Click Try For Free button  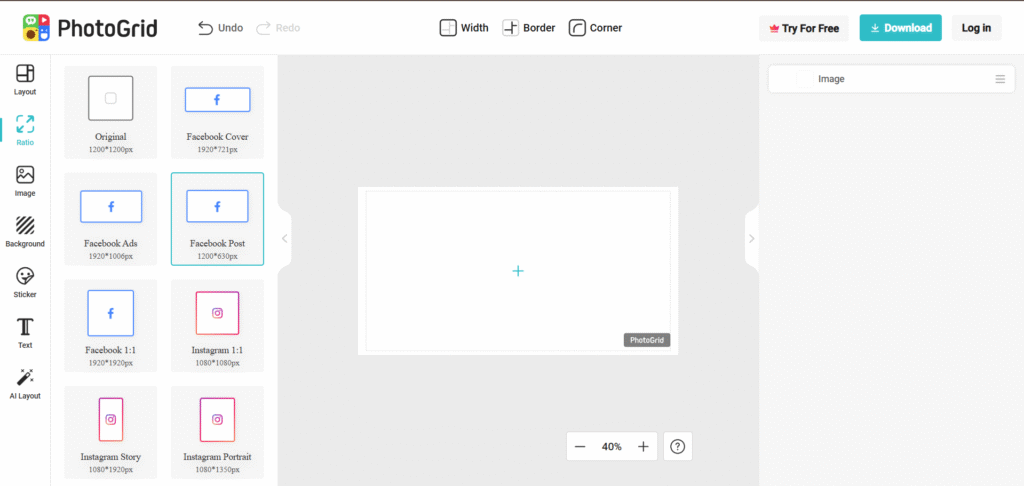pyautogui.click(x=804, y=28)
